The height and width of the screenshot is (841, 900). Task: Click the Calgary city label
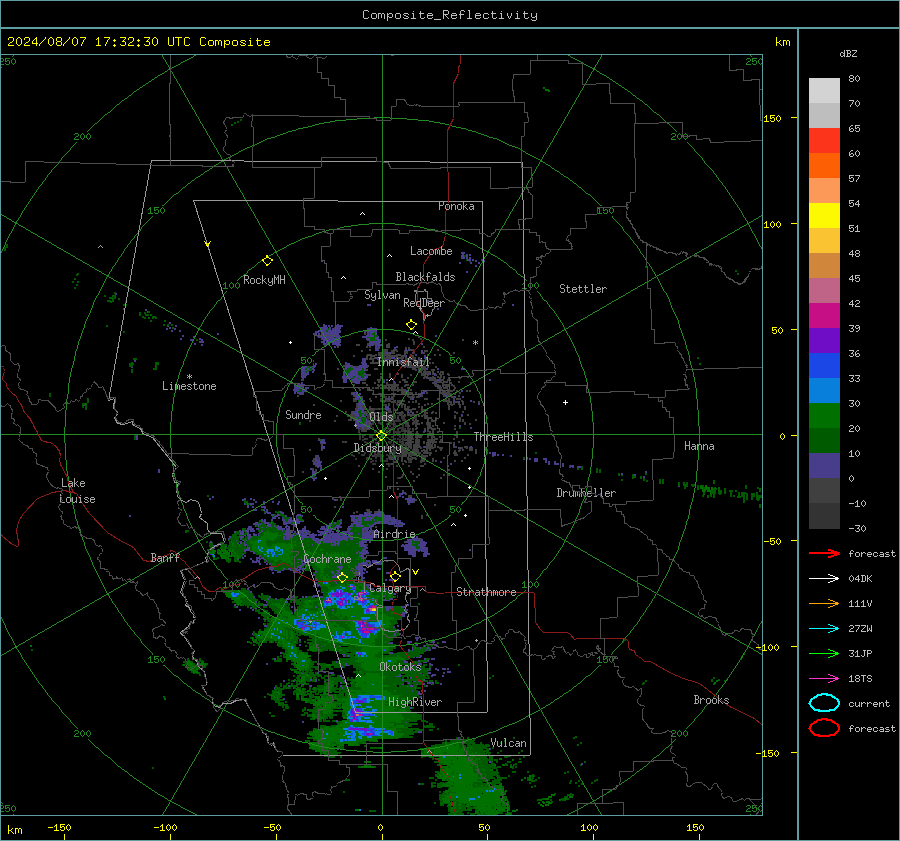(x=390, y=588)
